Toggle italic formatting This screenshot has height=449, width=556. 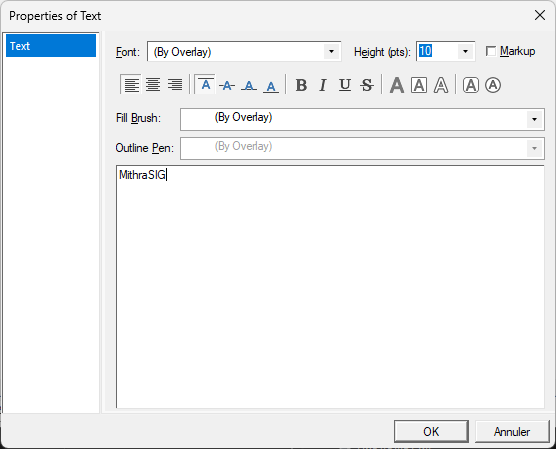(x=323, y=85)
